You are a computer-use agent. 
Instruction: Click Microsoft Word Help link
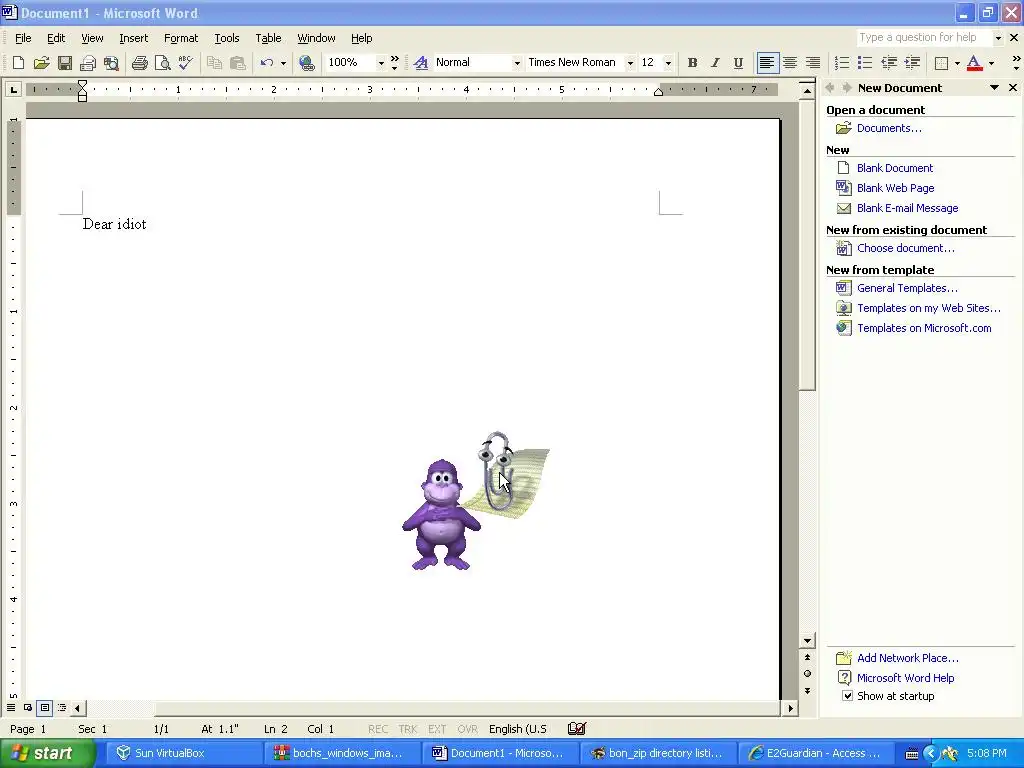905,678
